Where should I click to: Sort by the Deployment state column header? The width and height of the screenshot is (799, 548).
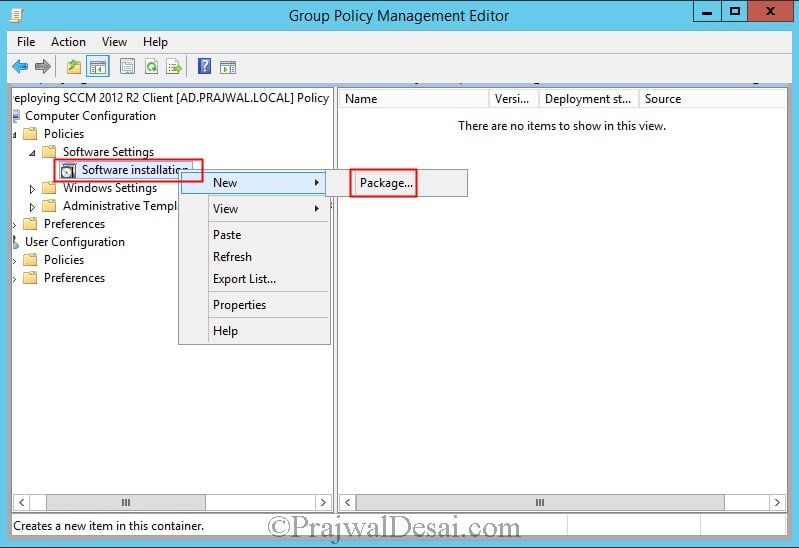click(x=589, y=99)
